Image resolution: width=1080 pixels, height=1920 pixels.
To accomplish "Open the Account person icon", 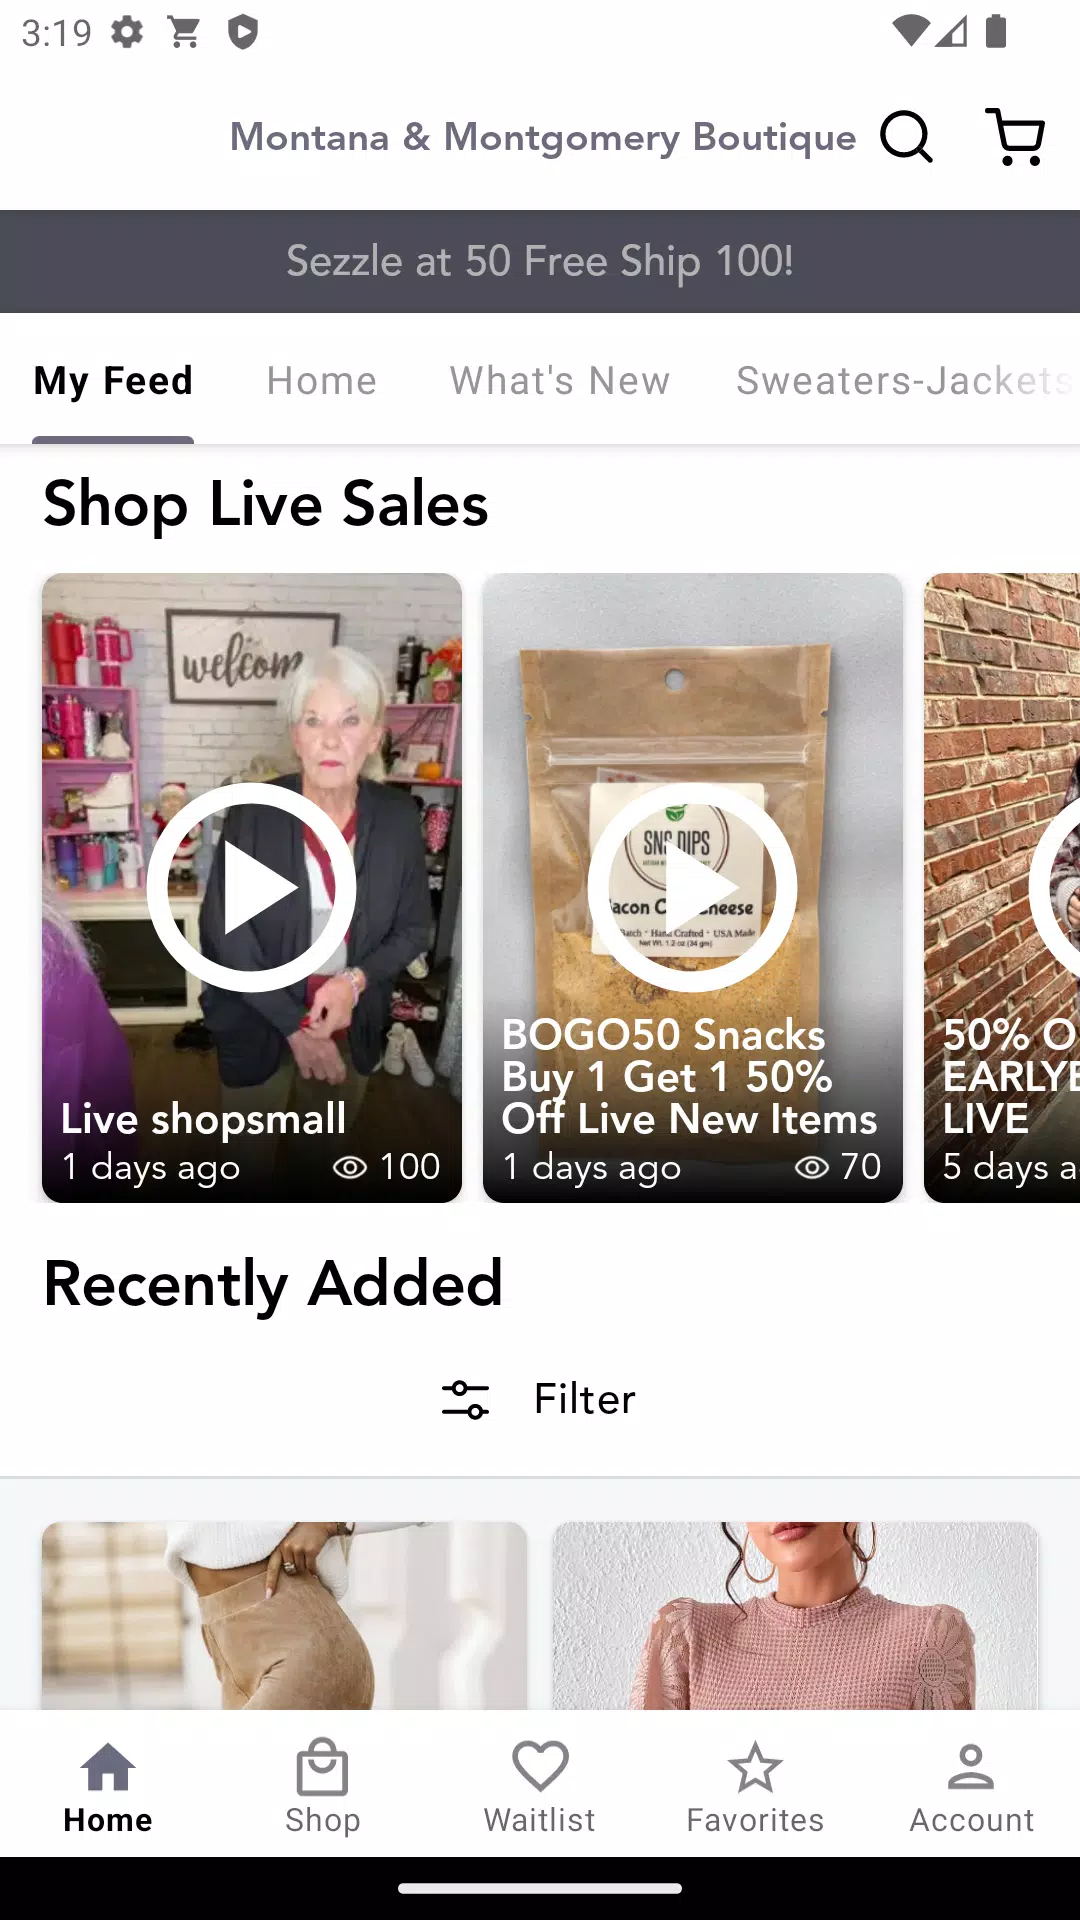I will pos(971,1767).
